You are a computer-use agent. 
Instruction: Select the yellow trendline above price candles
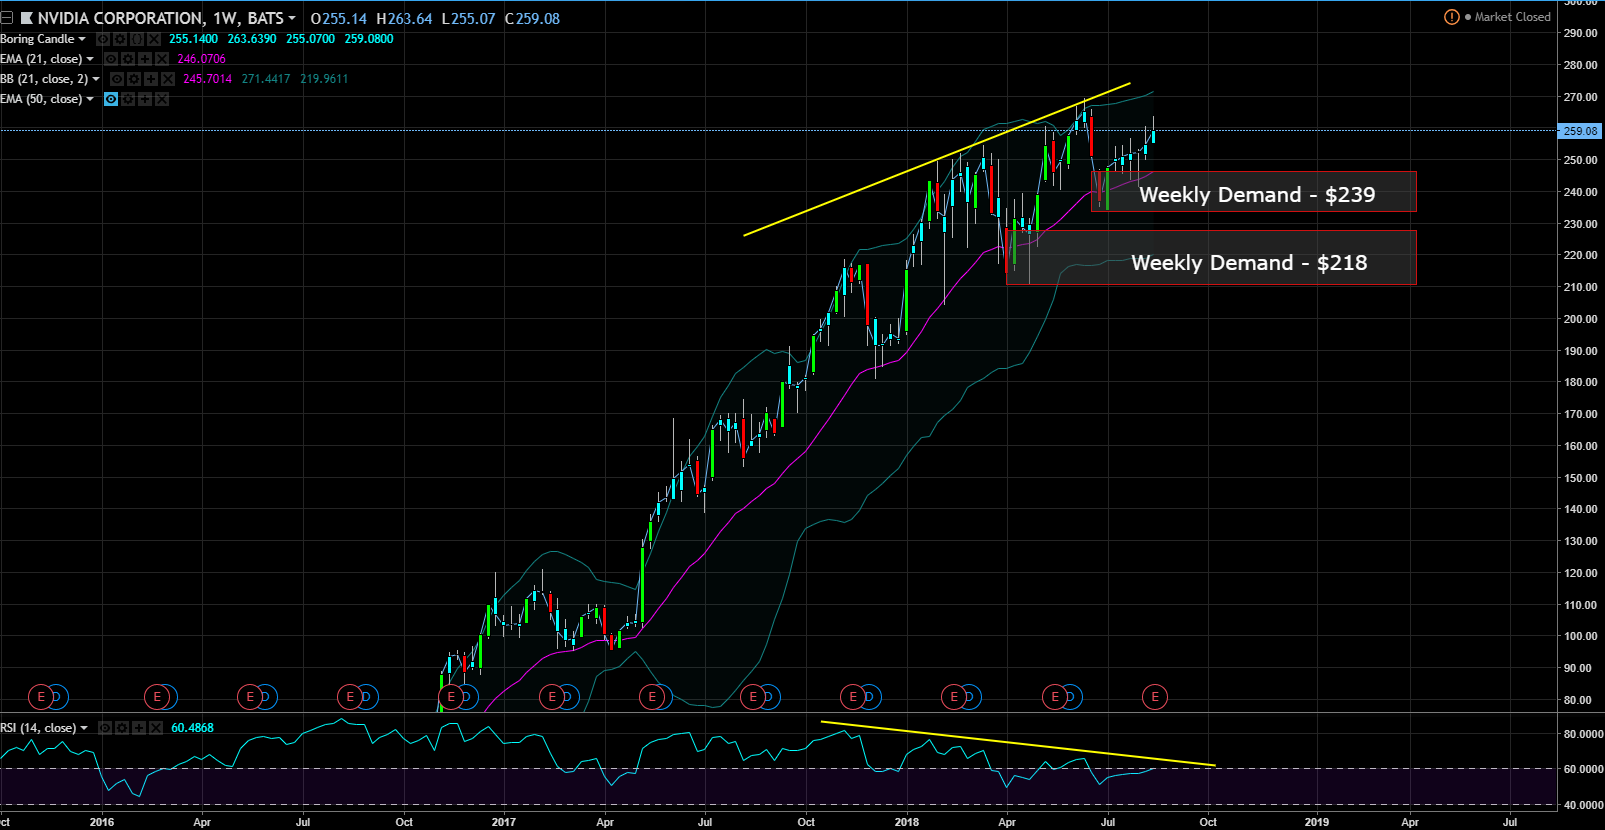tap(937, 159)
